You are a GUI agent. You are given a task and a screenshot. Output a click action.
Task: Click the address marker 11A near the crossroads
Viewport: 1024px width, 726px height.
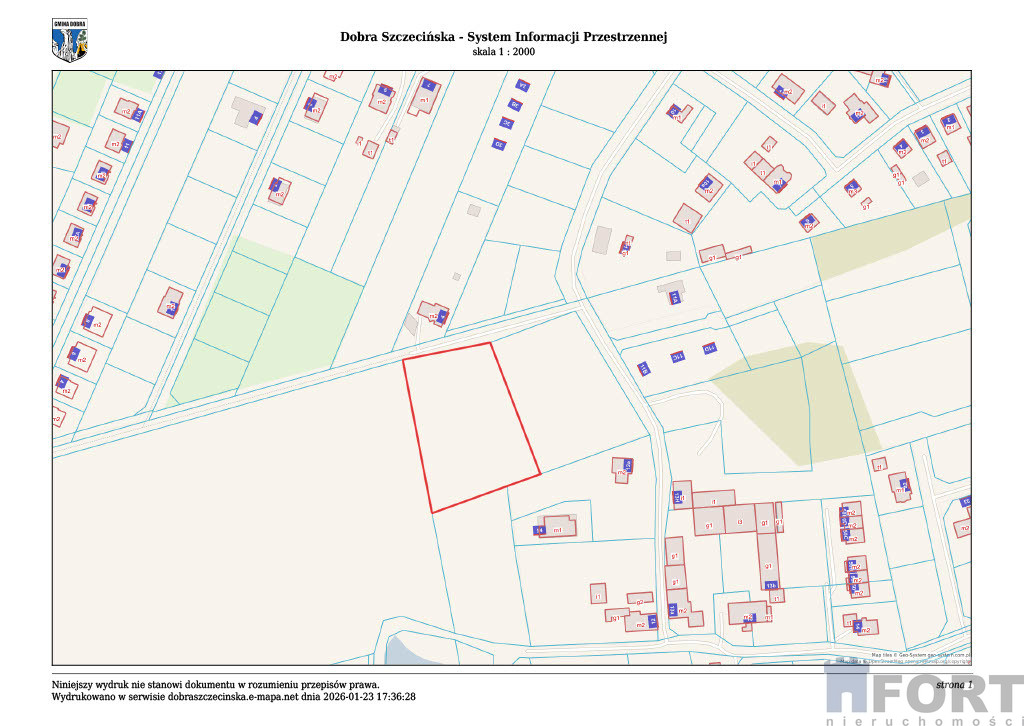click(x=675, y=298)
